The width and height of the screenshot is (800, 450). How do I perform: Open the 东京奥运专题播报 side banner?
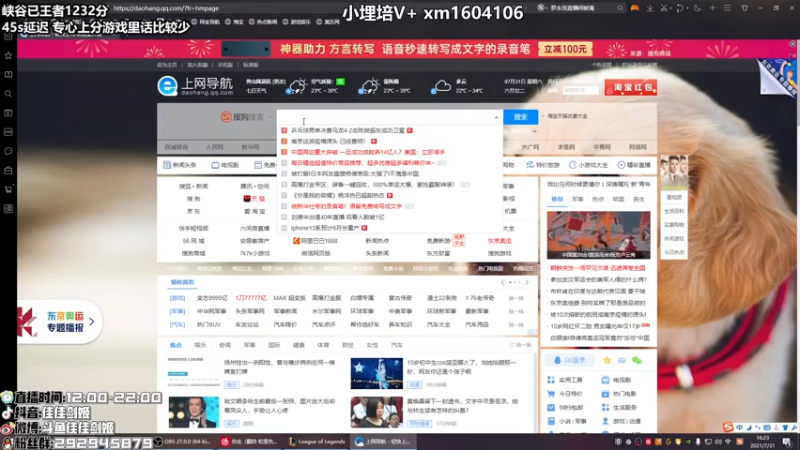point(59,321)
